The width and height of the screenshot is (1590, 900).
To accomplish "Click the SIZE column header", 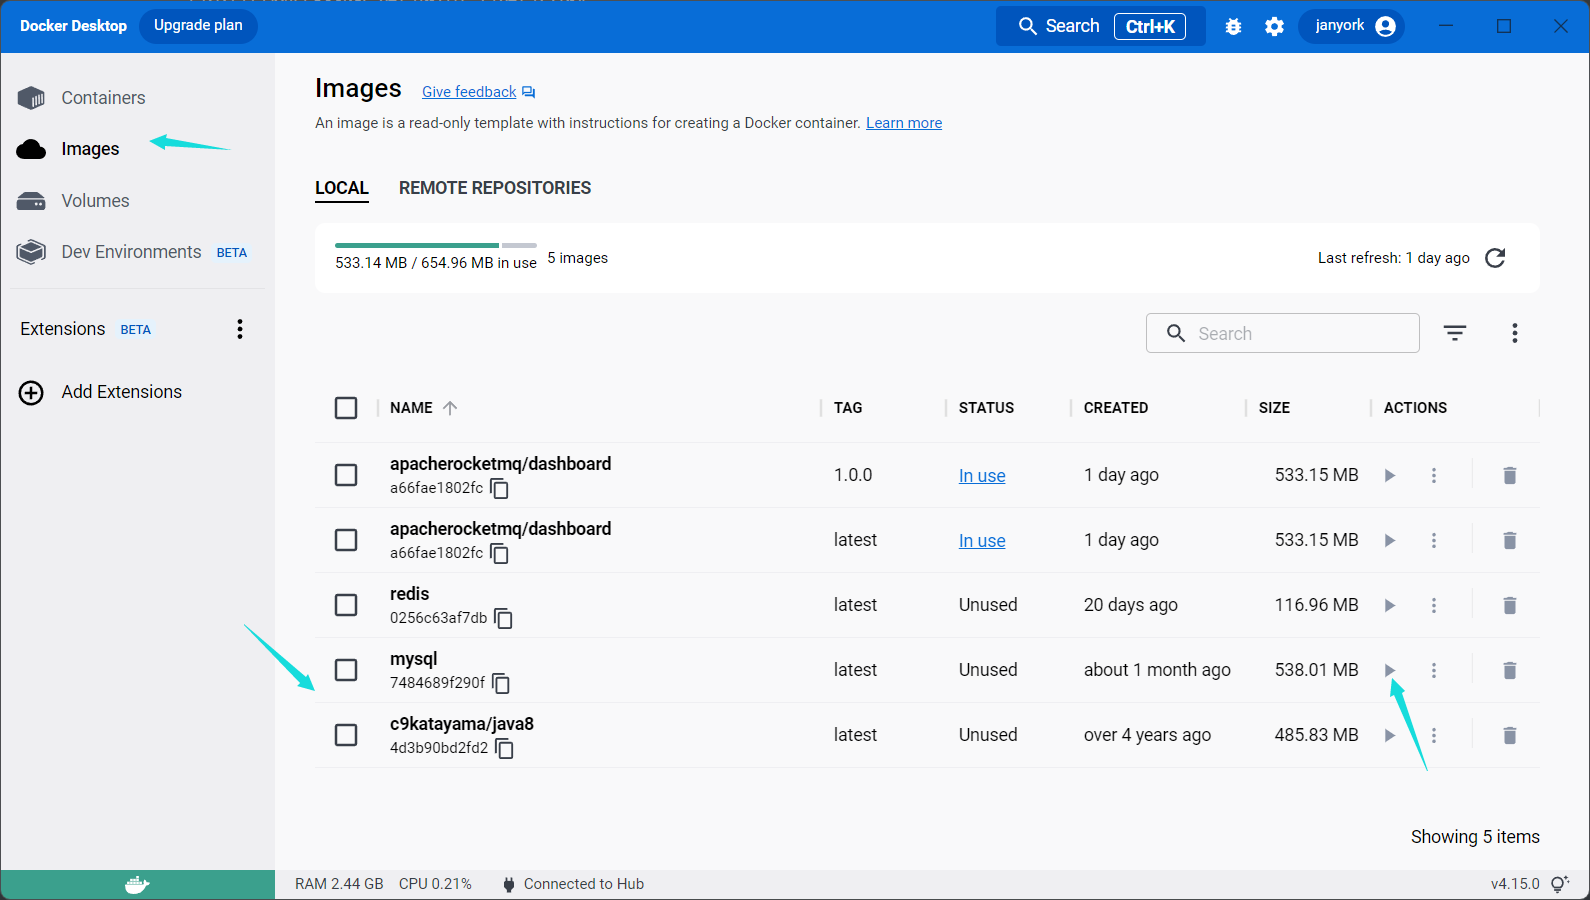I will coord(1274,408).
